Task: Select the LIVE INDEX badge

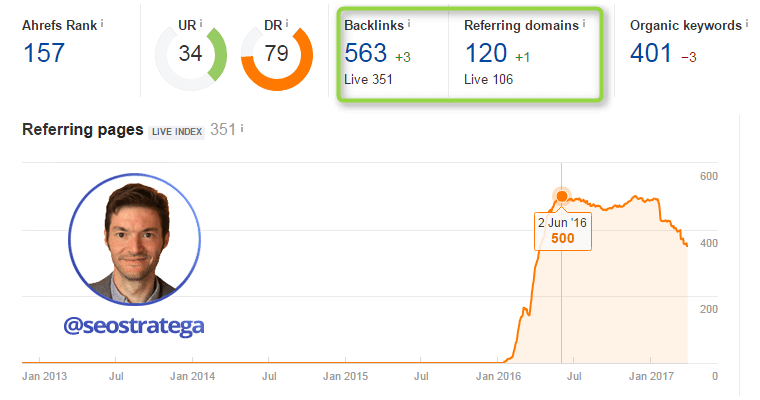Action: coord(176,132)
